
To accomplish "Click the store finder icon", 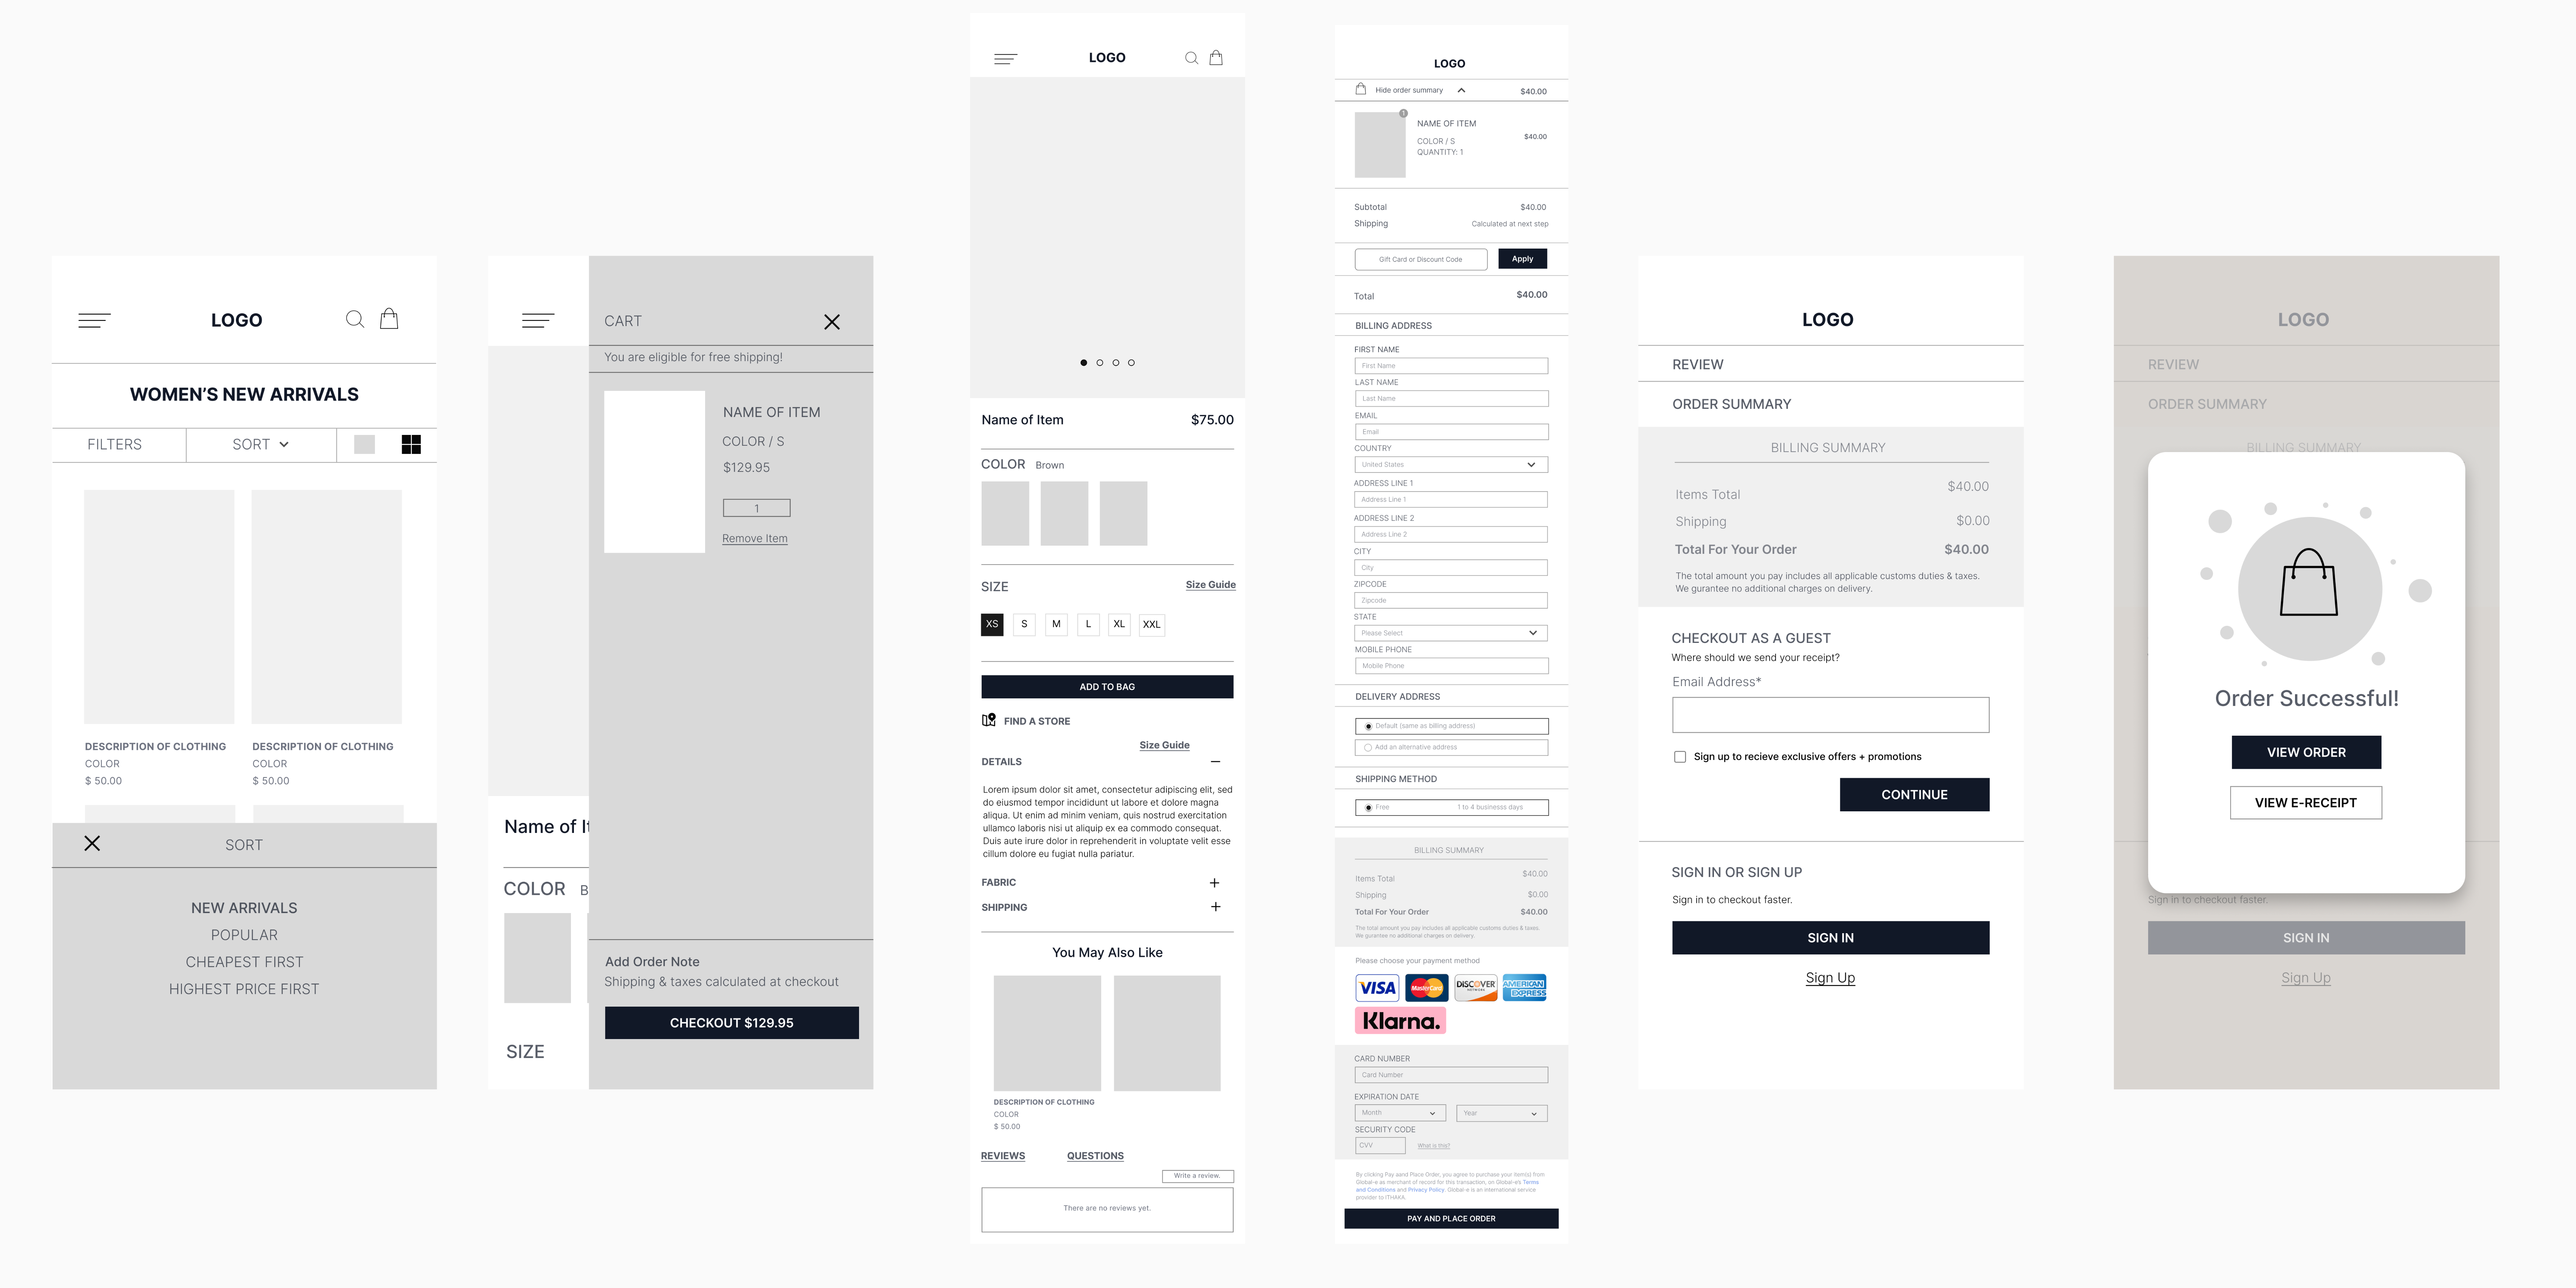I will click(987, 720).
